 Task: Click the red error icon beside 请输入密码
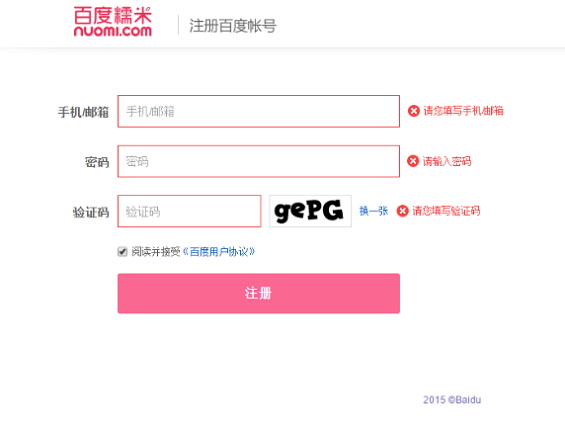tap(413, 161)
